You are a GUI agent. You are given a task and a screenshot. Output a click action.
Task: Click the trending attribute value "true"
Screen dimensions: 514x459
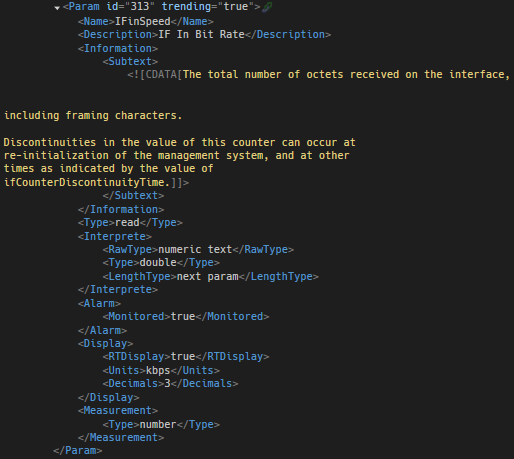236,7
